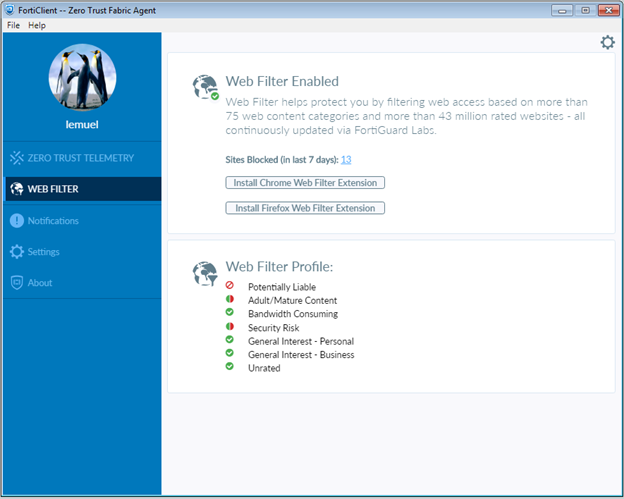Image resolution: width=624 pixels, height=499 pixels.
Task: Click green check beside General Interest - Personal
Action: pos(230,340)
